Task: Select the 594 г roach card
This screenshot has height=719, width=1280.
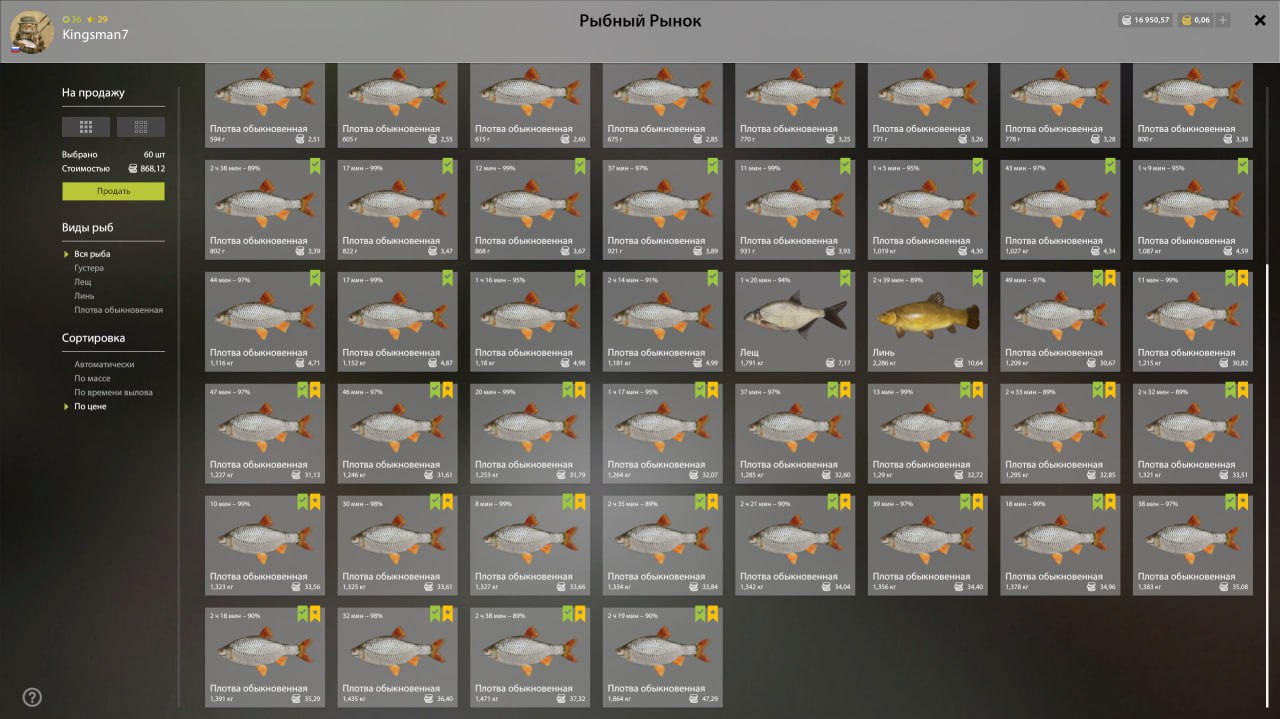Action: pos(265,105)
